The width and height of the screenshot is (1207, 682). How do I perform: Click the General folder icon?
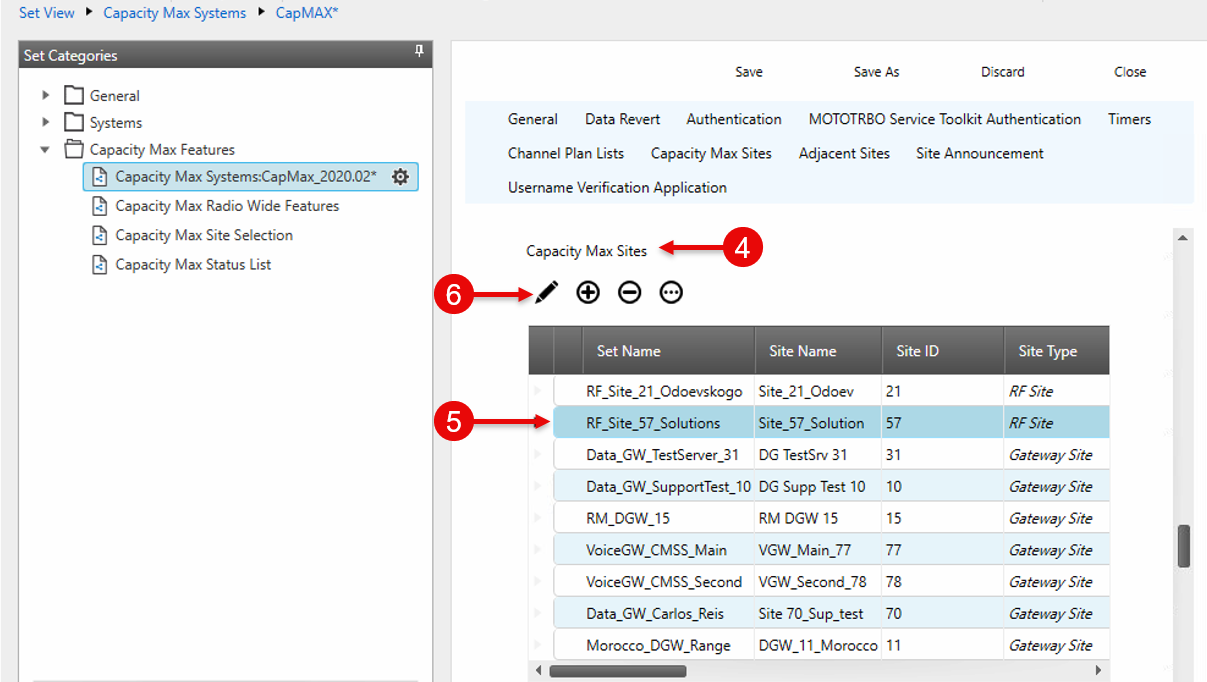[x=73, y=96]
